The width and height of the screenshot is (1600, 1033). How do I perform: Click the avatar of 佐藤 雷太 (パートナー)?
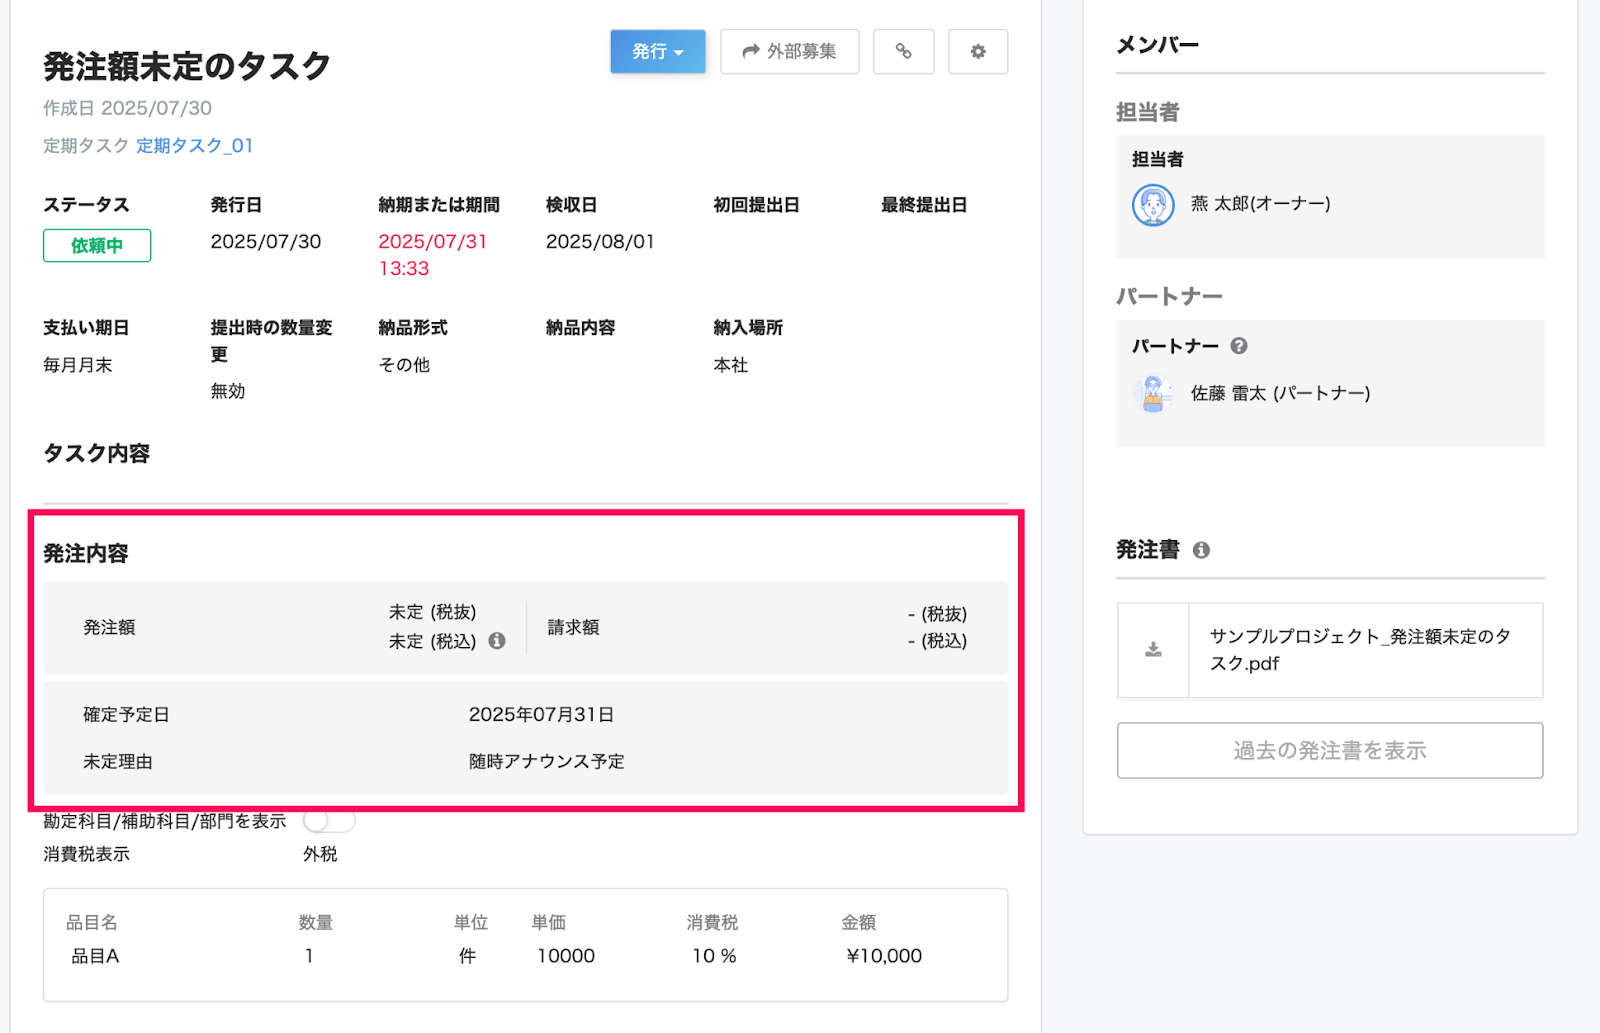point(1153,394)
